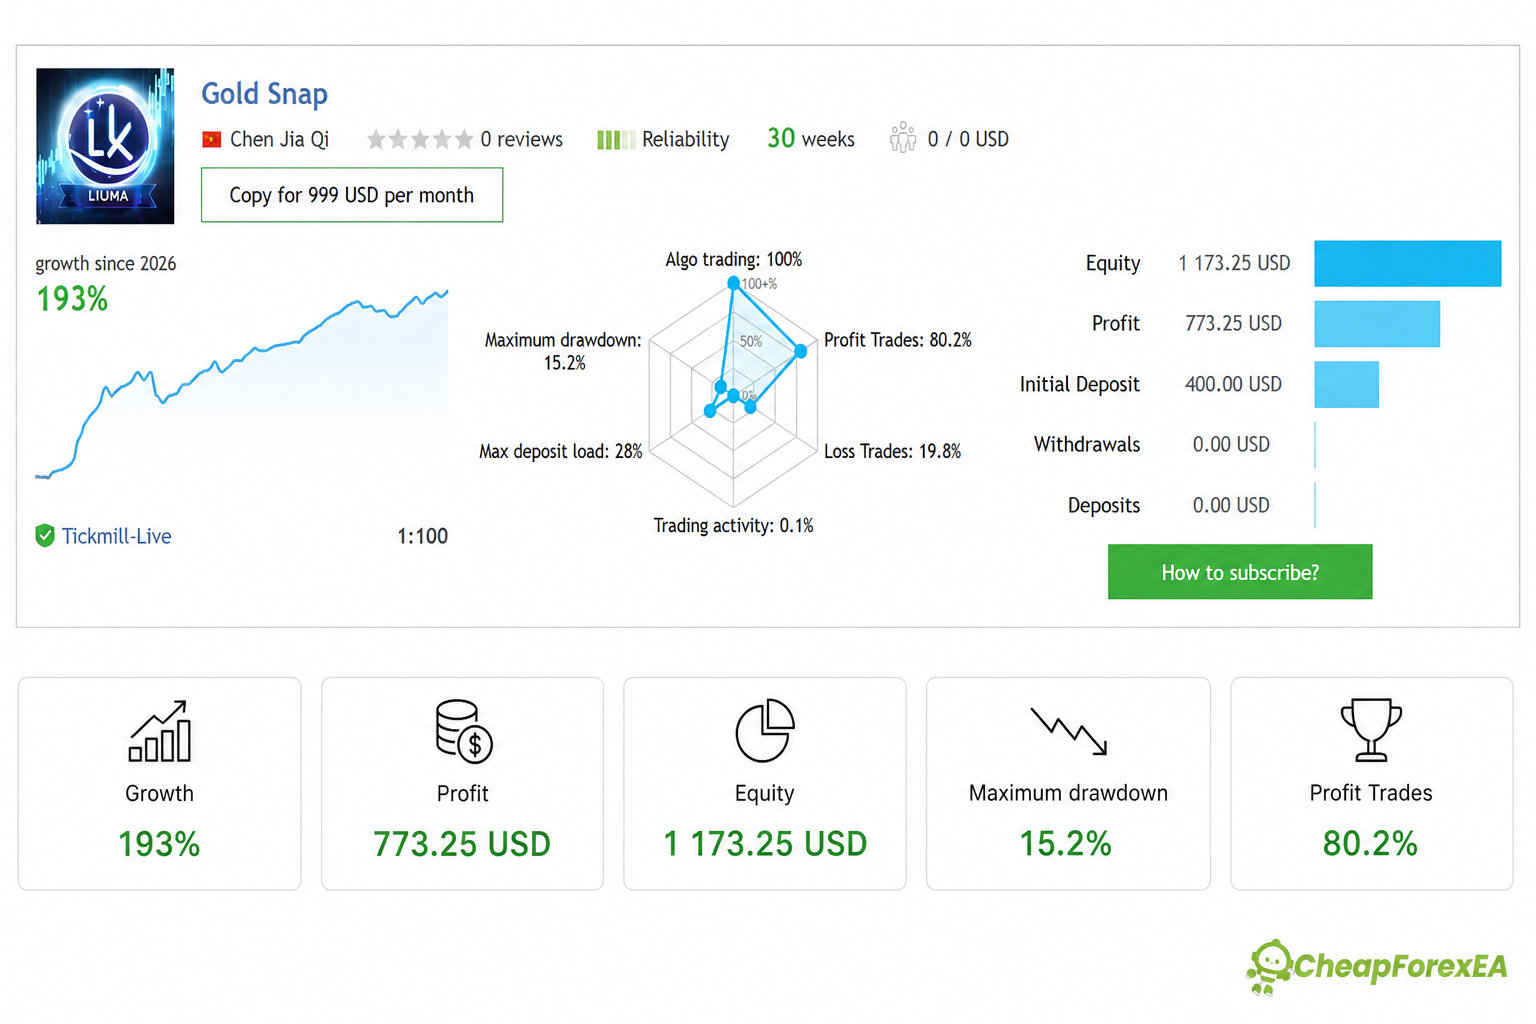The height and width of the screenshot is (1024, 1536).
Task: Click the green verified shield icon
Action: (45, 536)
